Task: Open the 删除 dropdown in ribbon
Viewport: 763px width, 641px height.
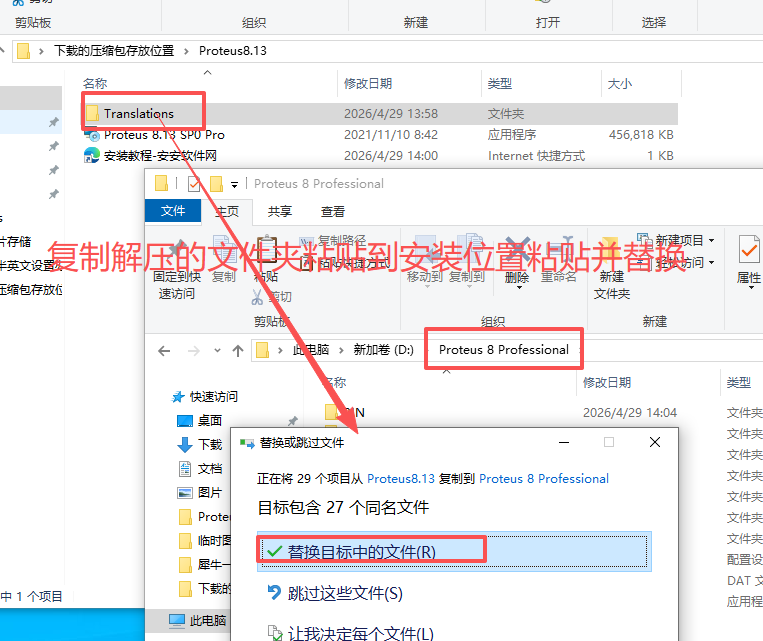Action: (x=519, y=287)
